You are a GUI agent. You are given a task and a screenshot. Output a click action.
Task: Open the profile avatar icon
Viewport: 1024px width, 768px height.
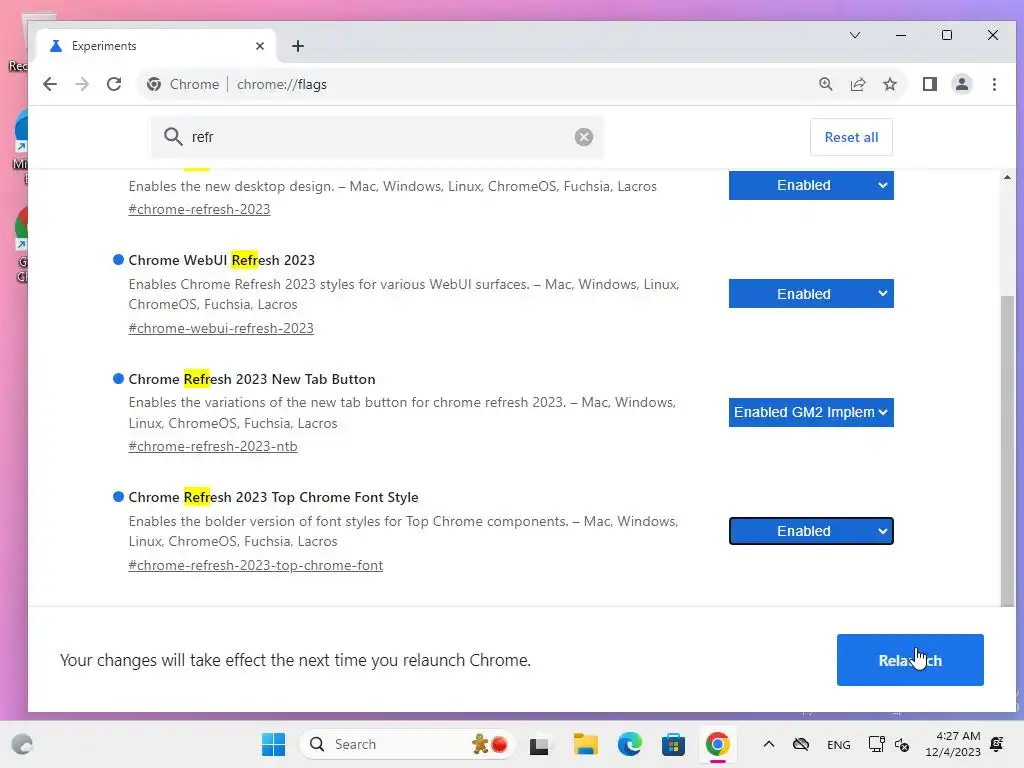(x=961, y=84)
